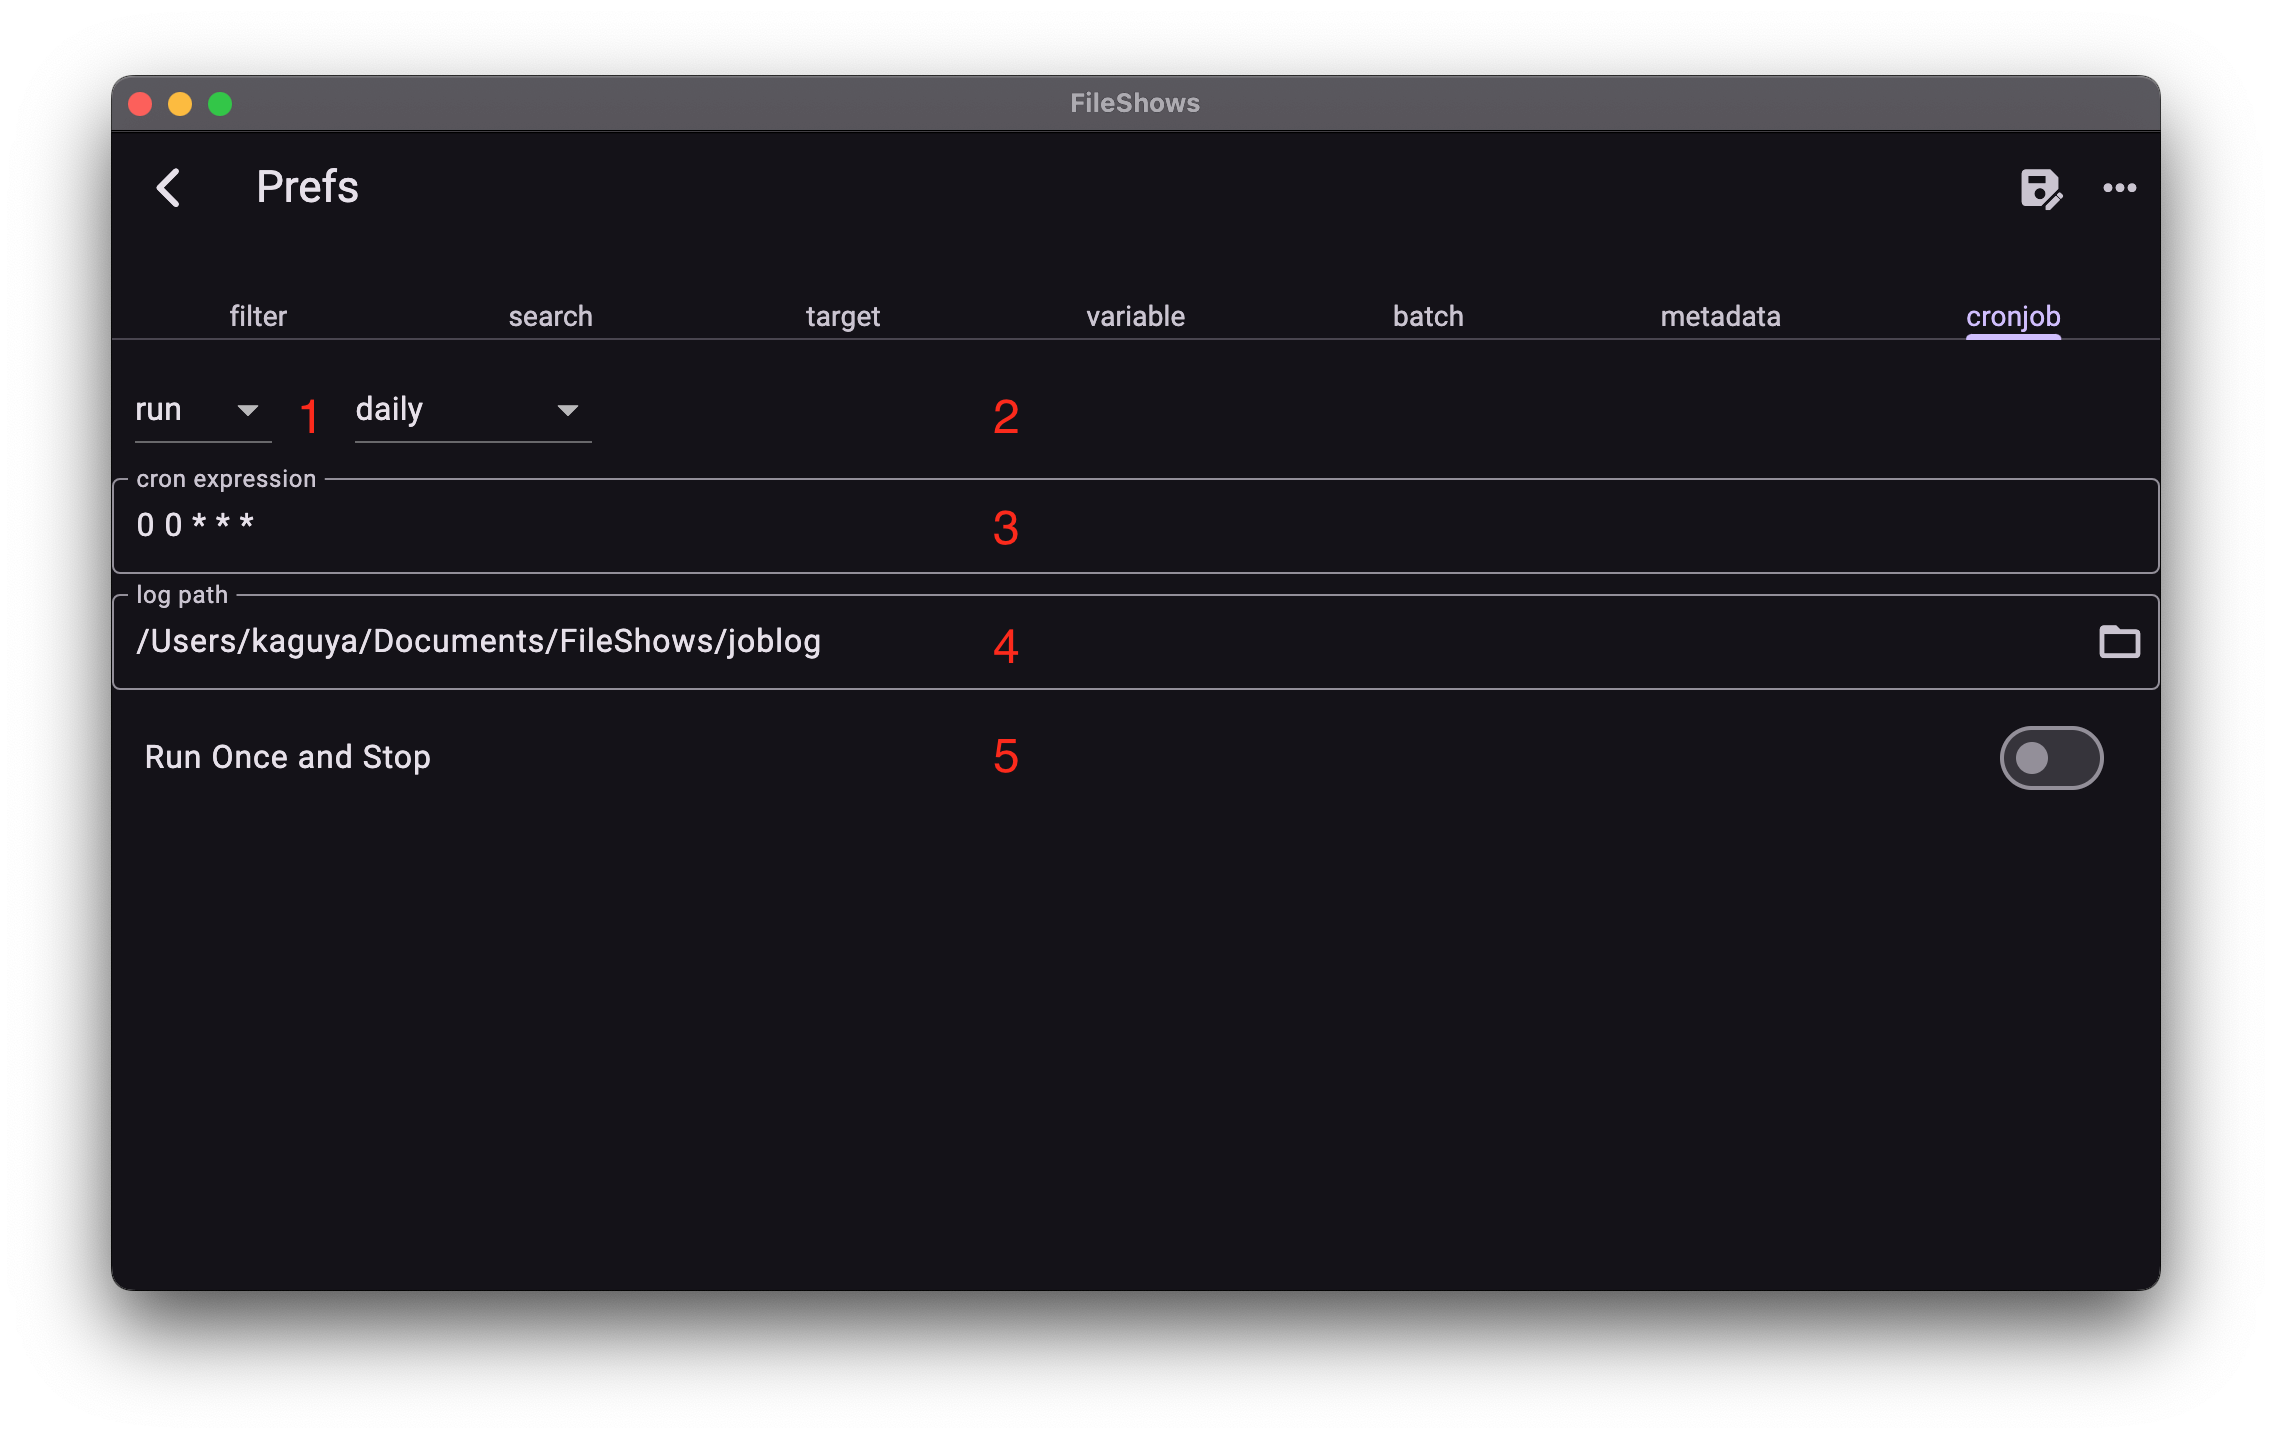Switch to the filter tab
This screenshot has height=1438, width=2272.
(258, 316)
